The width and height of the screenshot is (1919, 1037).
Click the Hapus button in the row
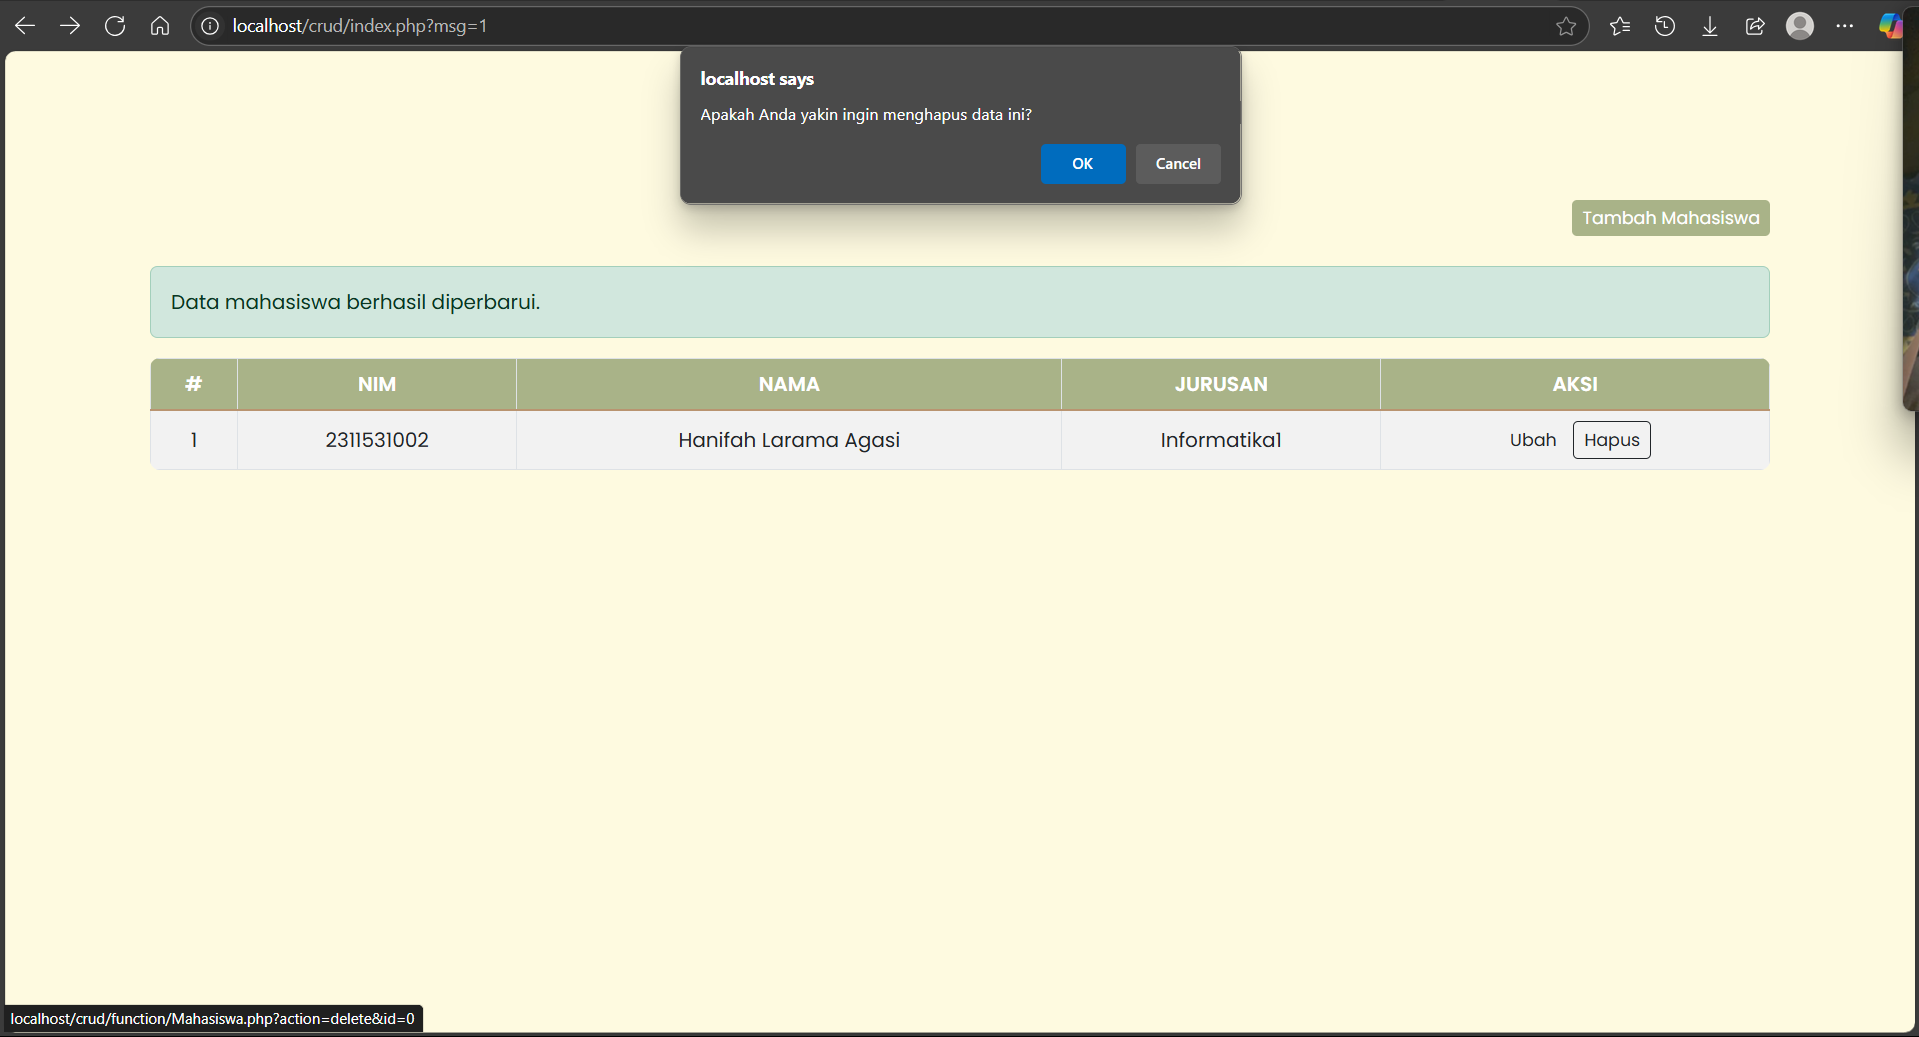click(x=1611, y=440)
